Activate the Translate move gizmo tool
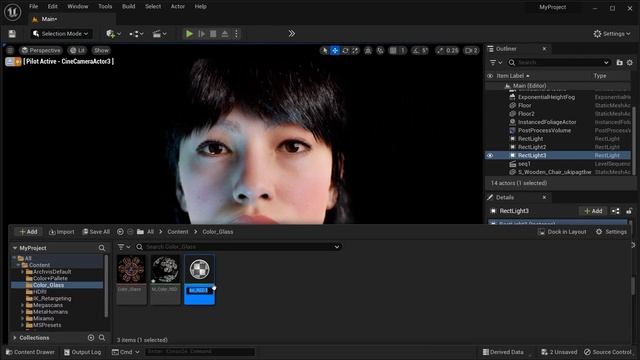640x360 pixels. coord(335,51)
